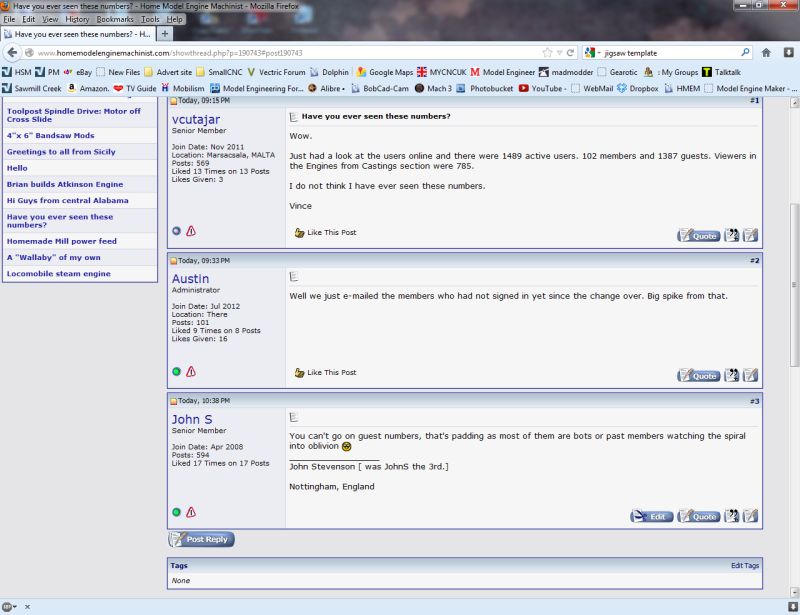The image size is (800, 615).
Task: Multi-quote Austin's post icon
Action: tap(732, 376)
